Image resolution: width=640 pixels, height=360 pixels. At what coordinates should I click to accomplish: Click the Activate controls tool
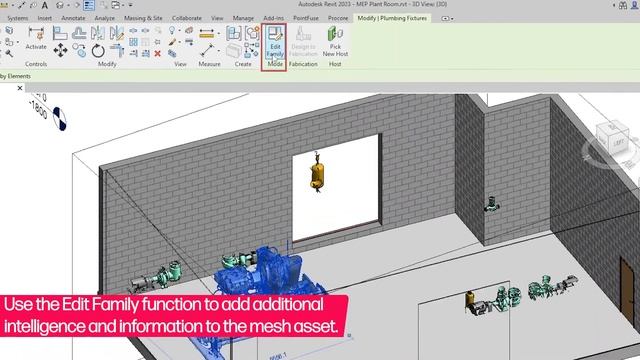tap(36, 38)
